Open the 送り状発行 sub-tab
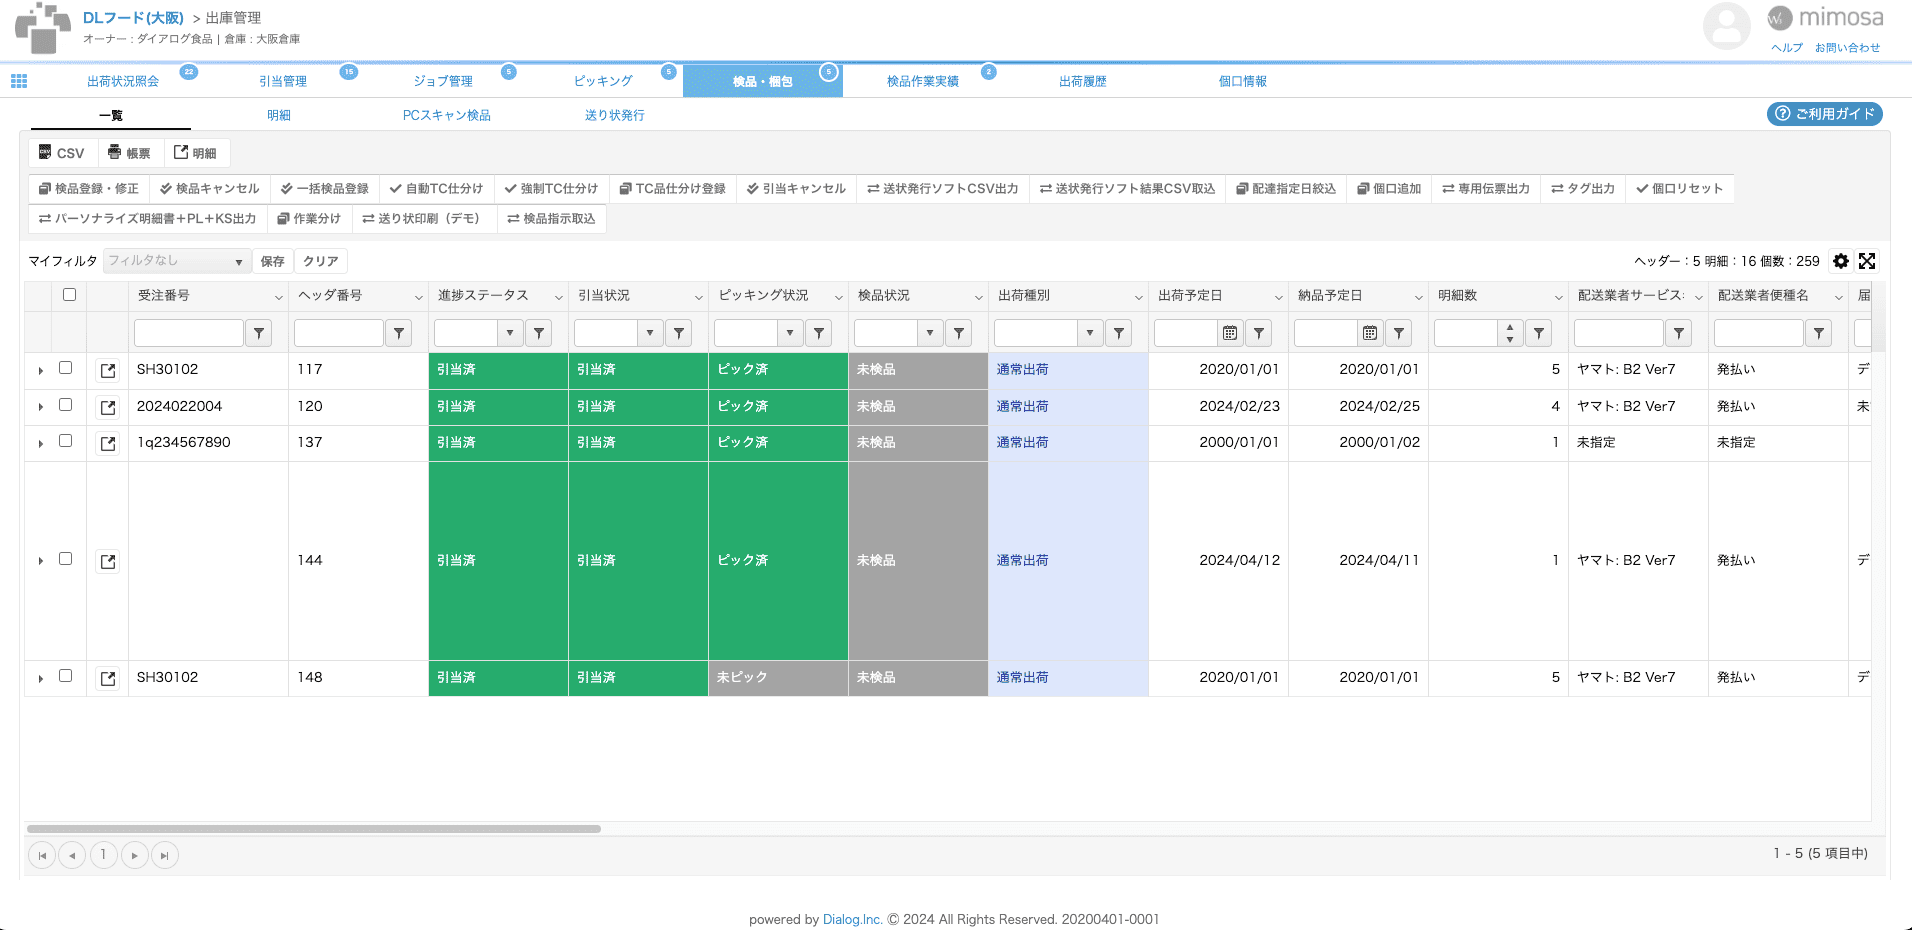Image resolution: width=1912 pixels, height=930 pixels. click(615, 116)
